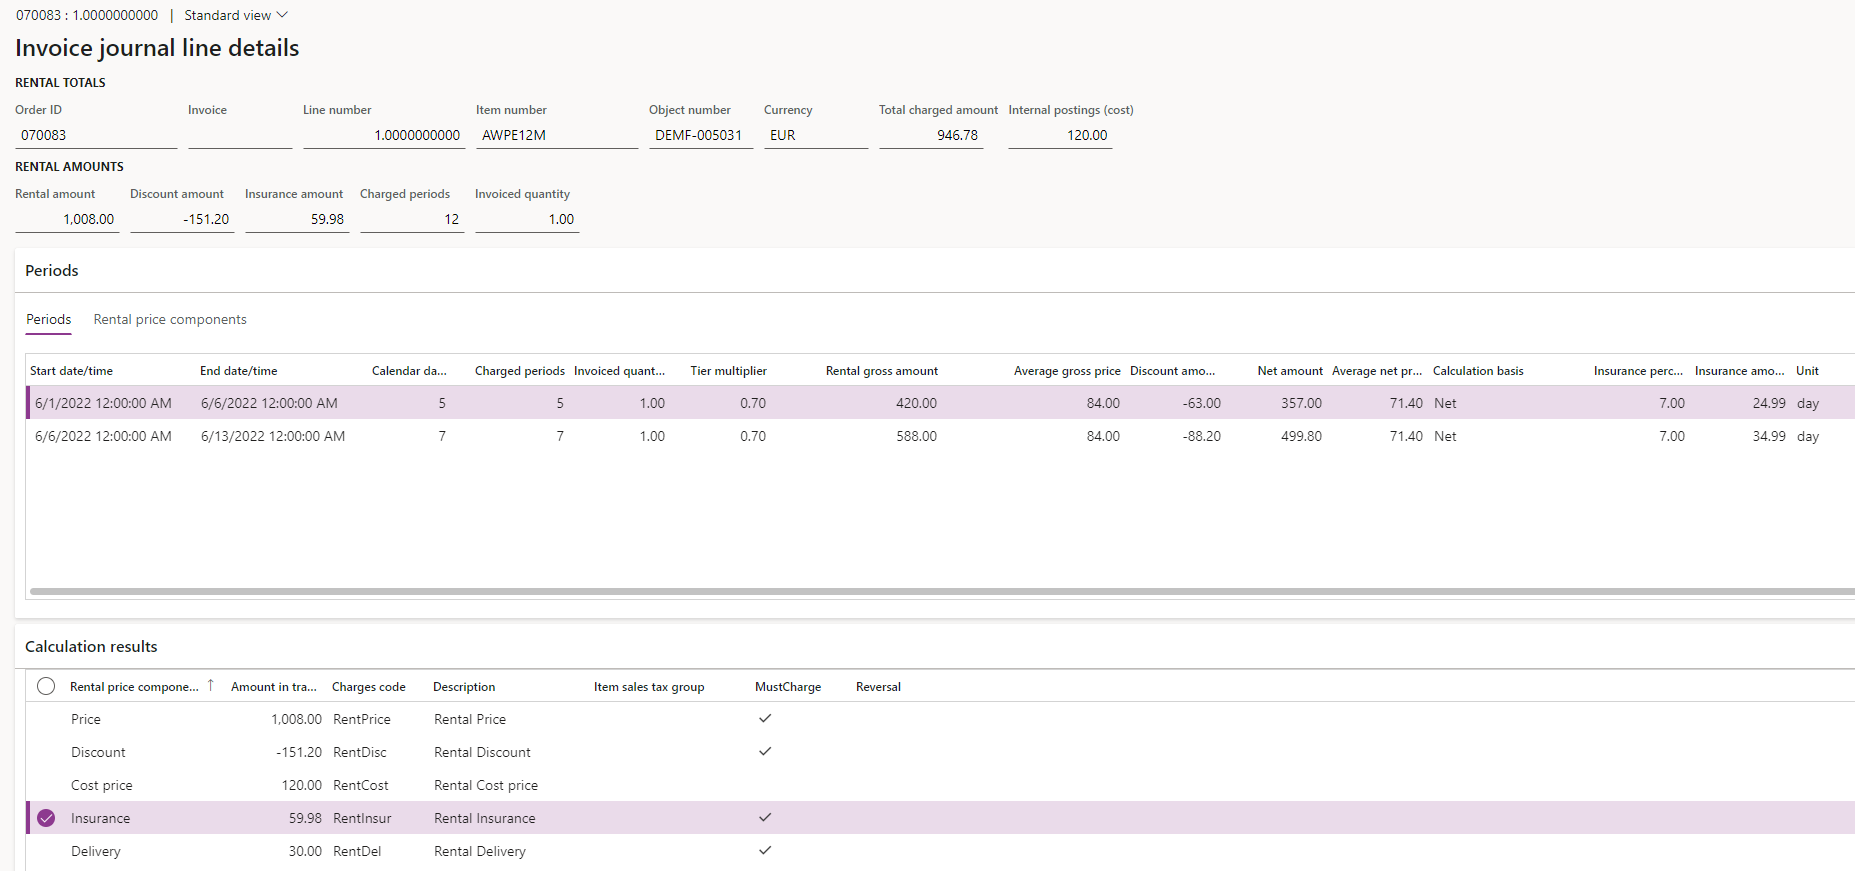Toggle the select-all circle in Calculation results
1855x871 pixels.
click(46, 686)
